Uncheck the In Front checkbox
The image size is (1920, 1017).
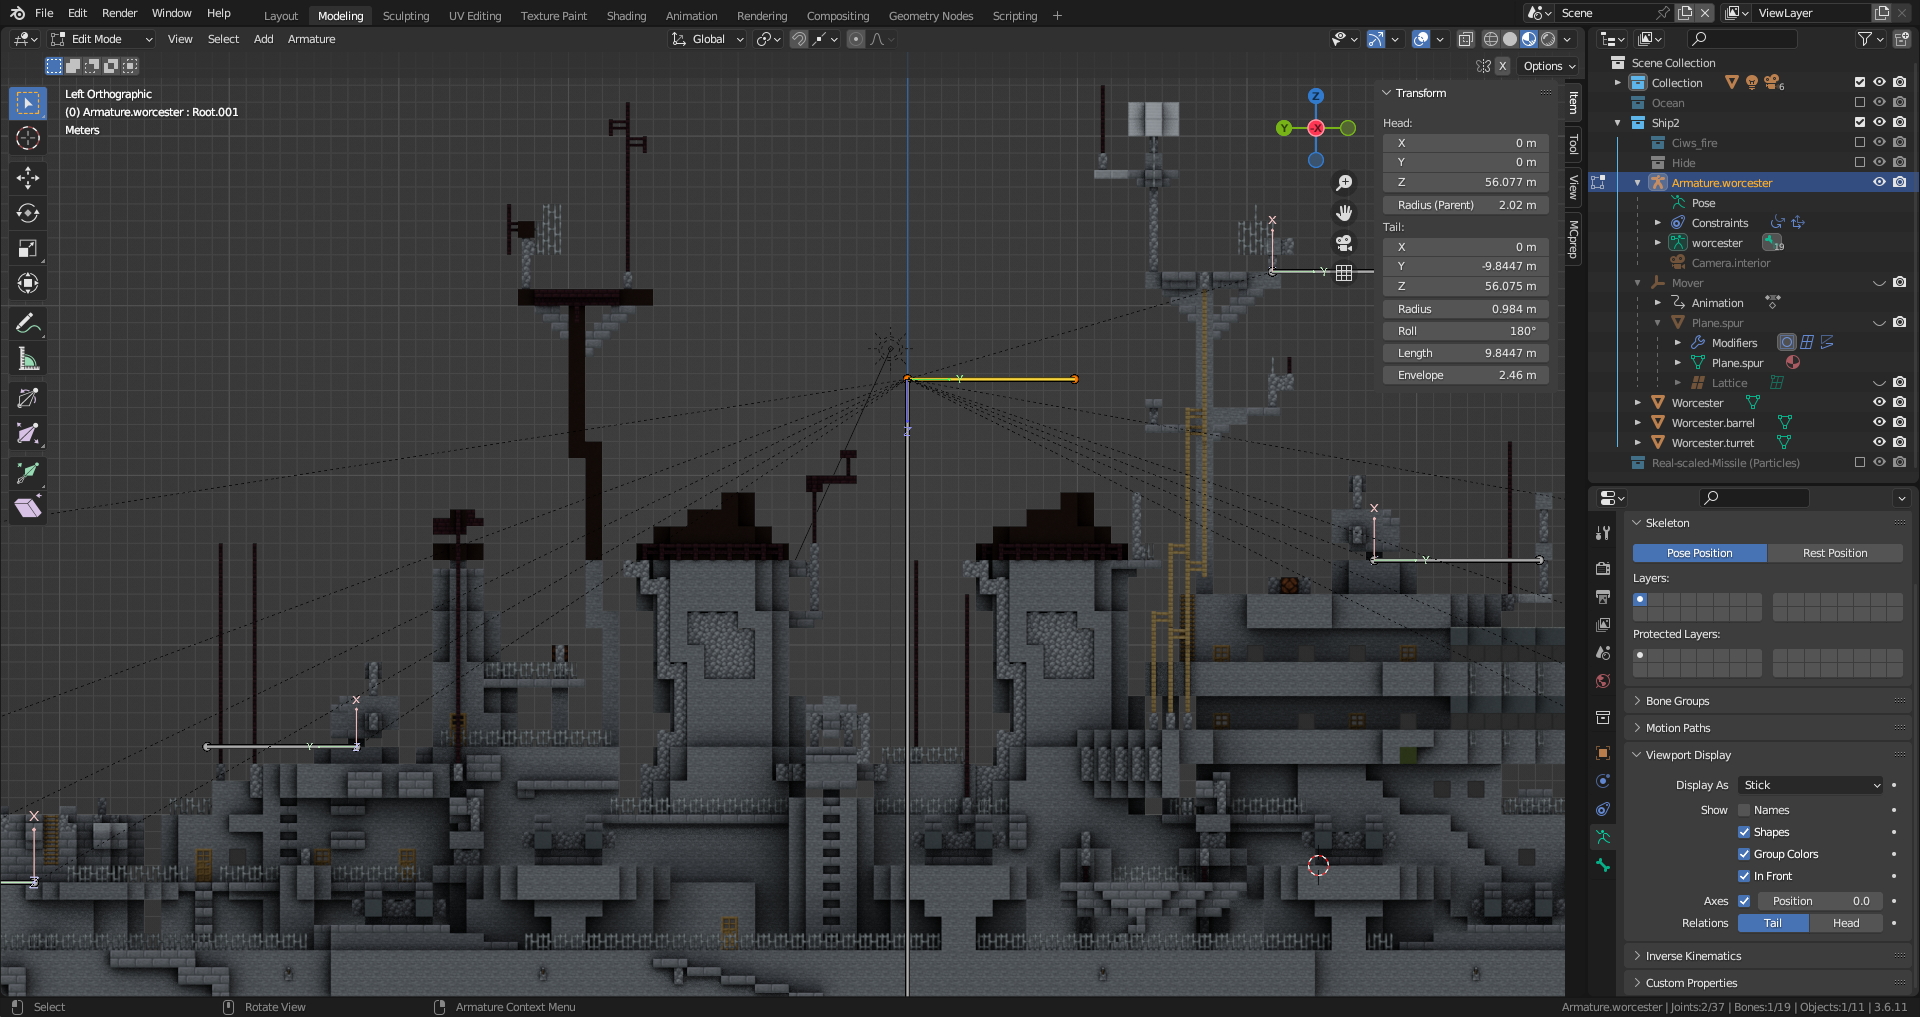tap(1744, 876)
